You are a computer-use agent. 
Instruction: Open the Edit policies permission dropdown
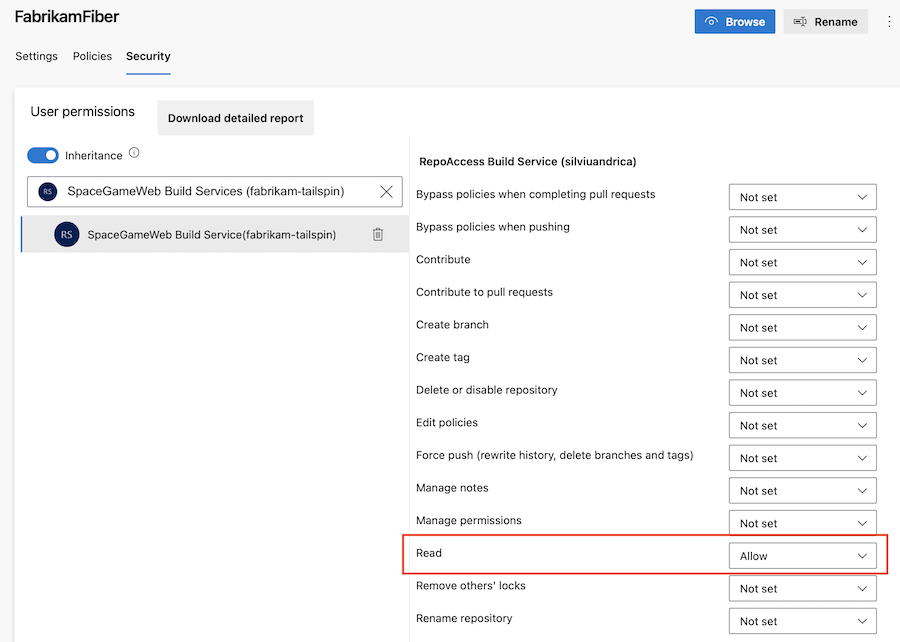[x=802, y=425]
